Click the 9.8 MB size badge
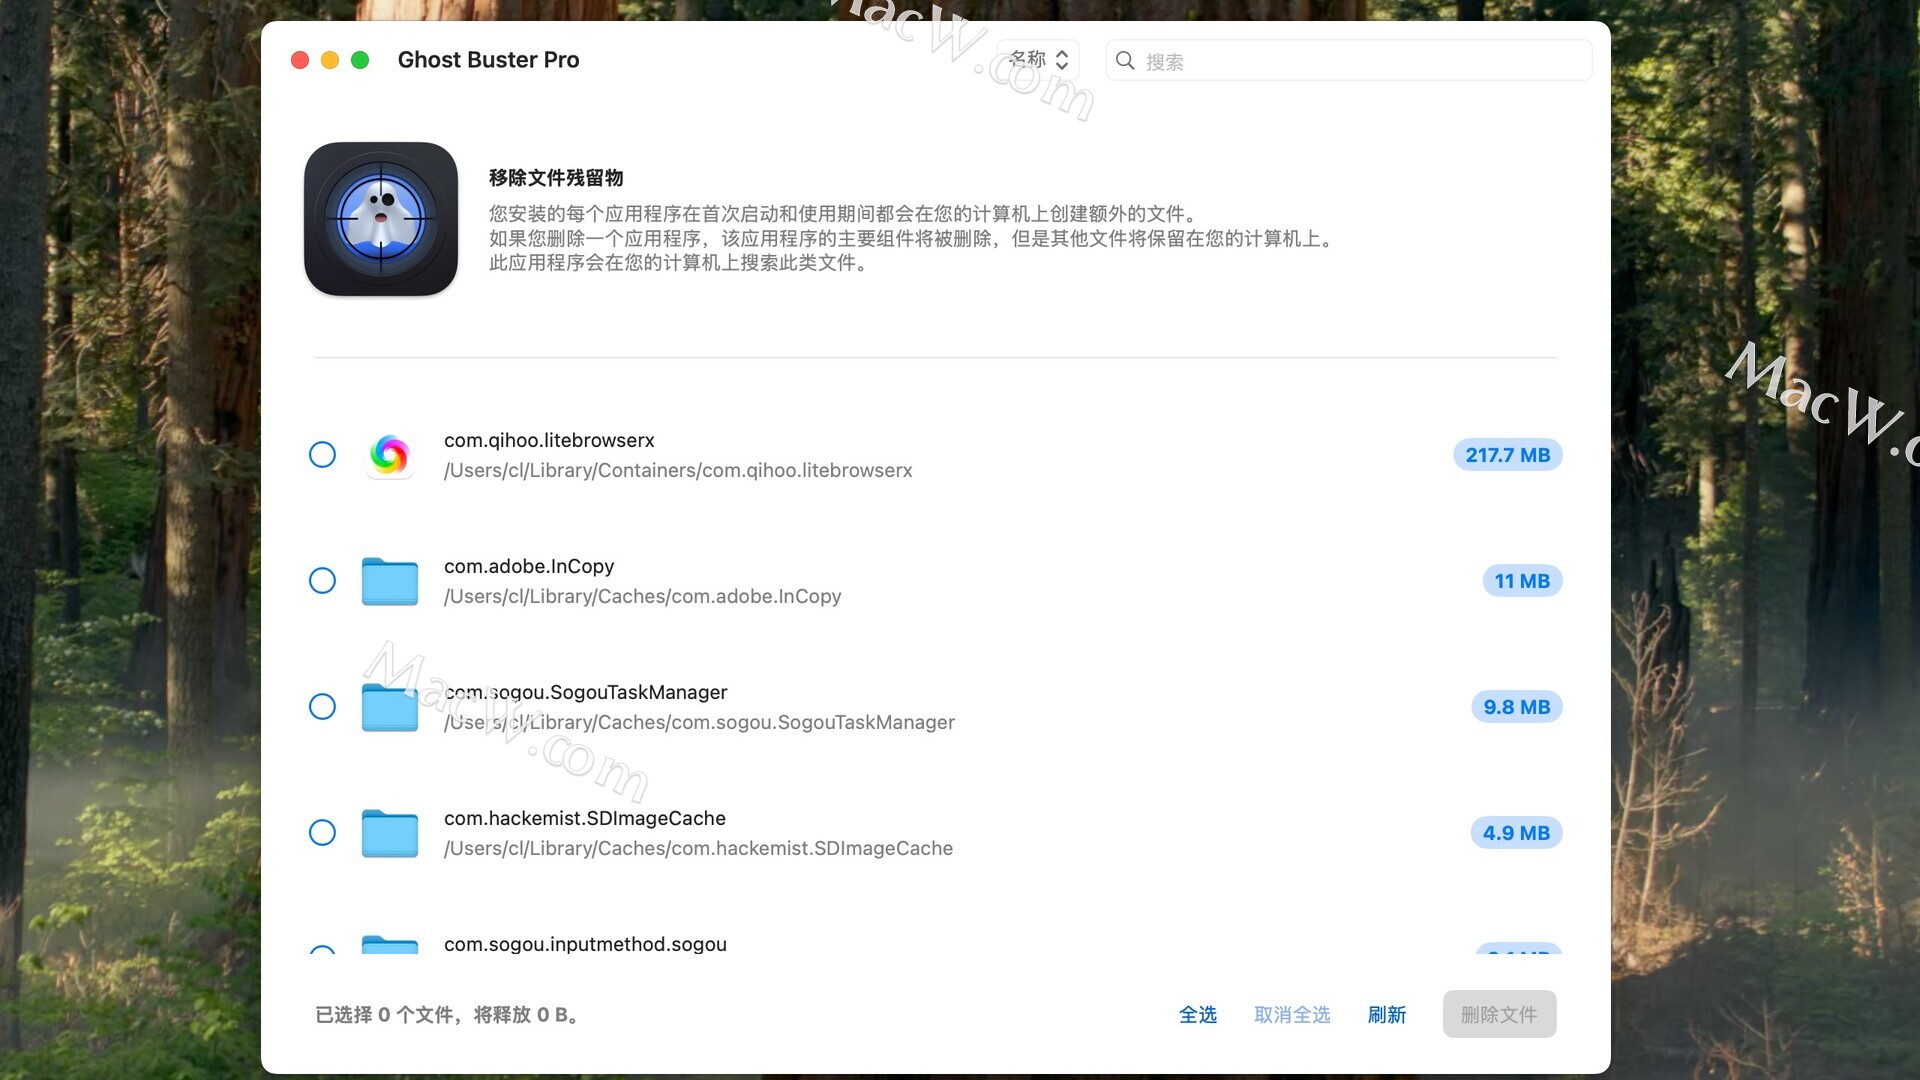Image resolution: width=1920 pixels, height=1080 pixels. [x=1517, y=707]
